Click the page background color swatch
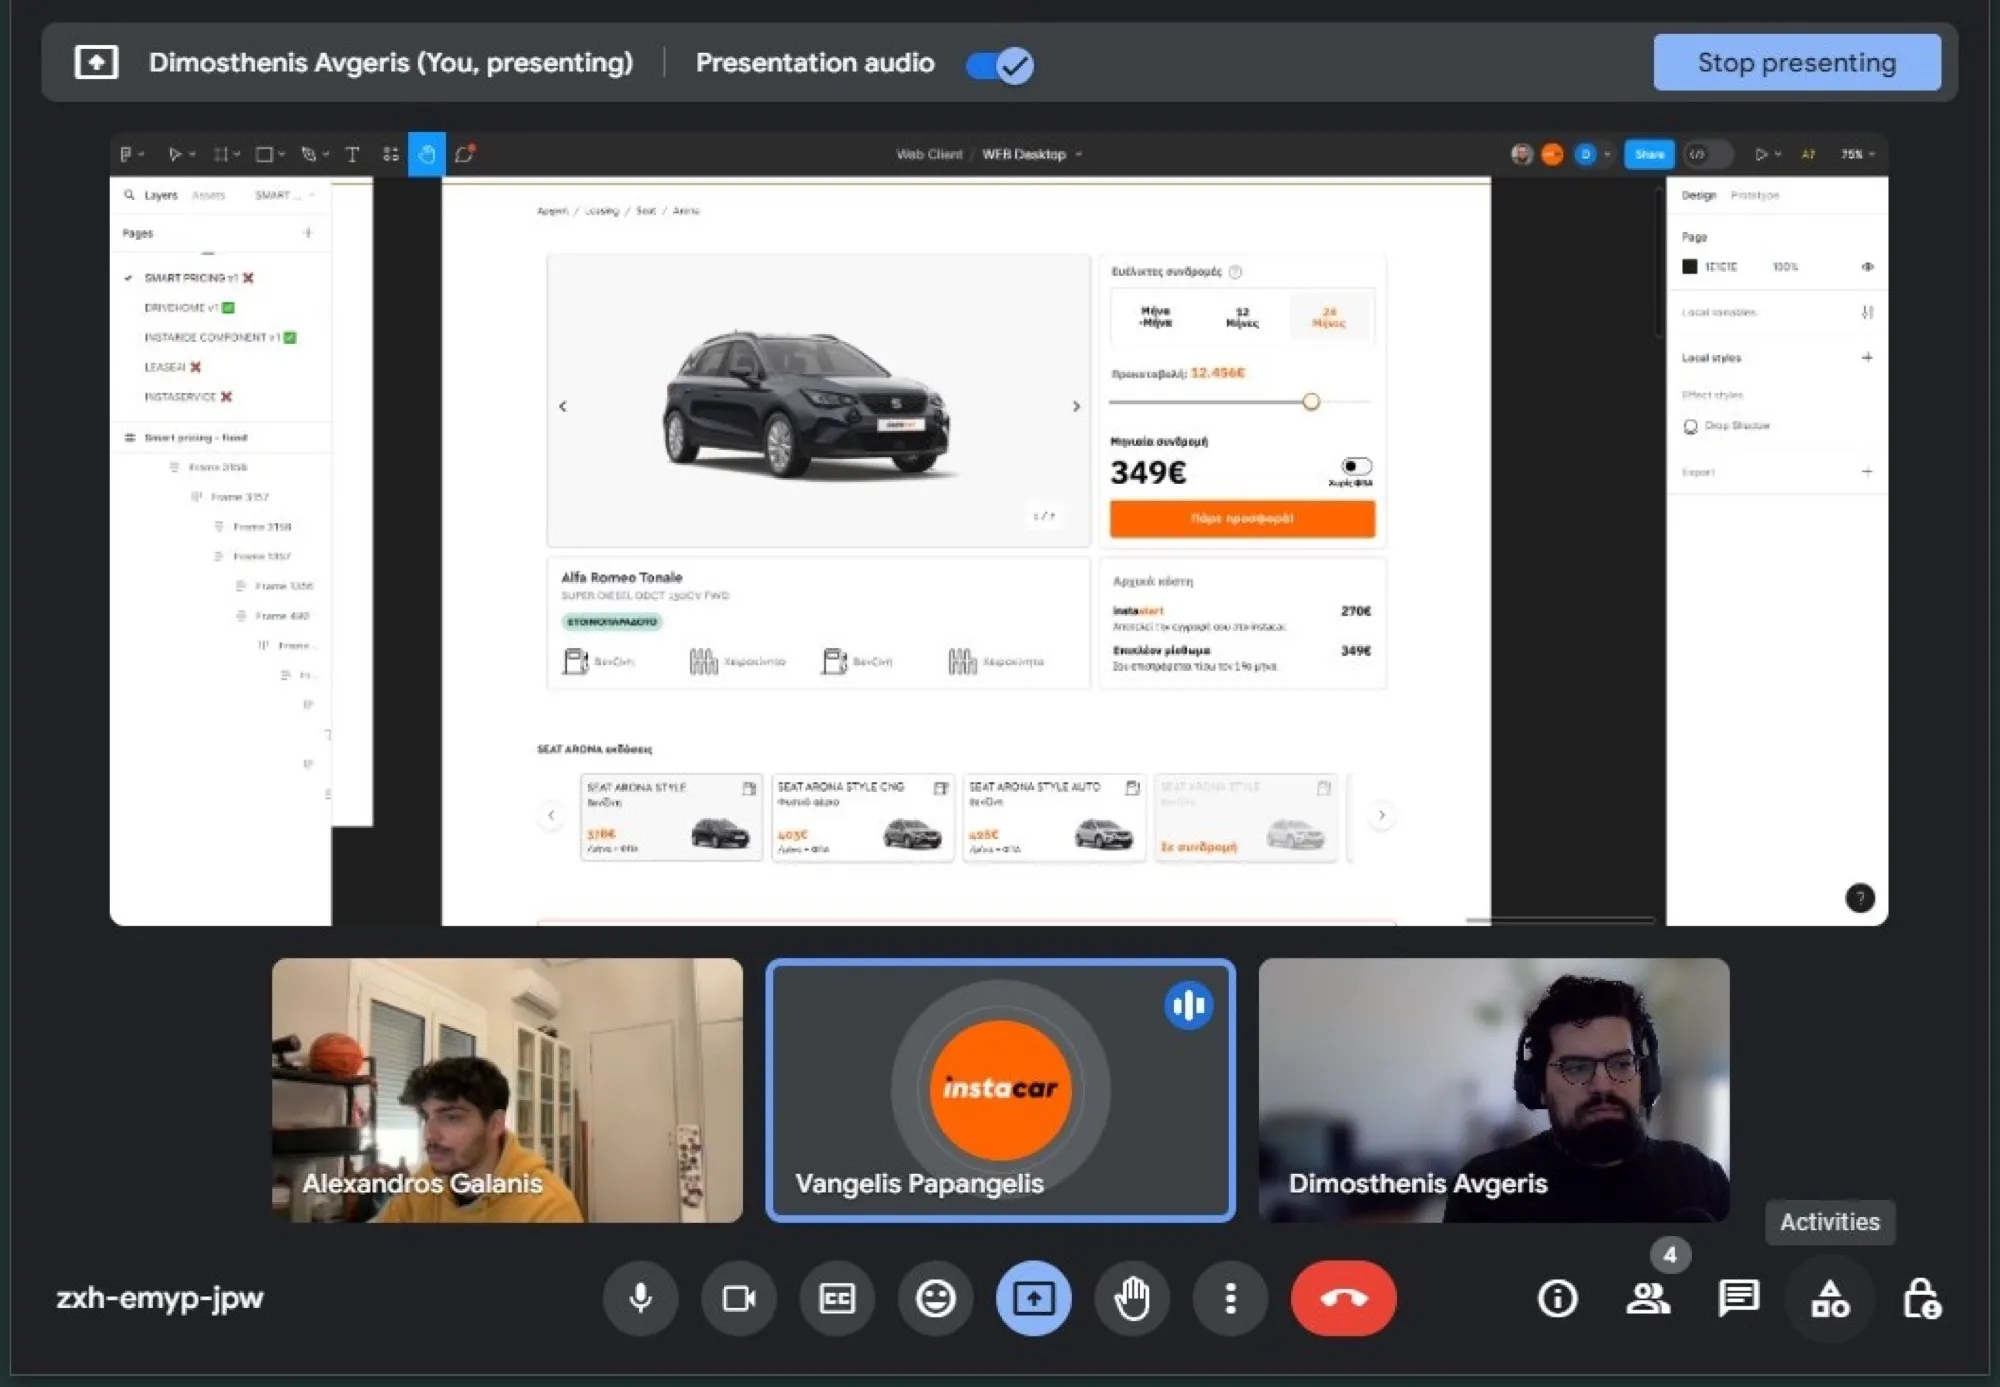 pyautogui.click(x=1690, y=267)
